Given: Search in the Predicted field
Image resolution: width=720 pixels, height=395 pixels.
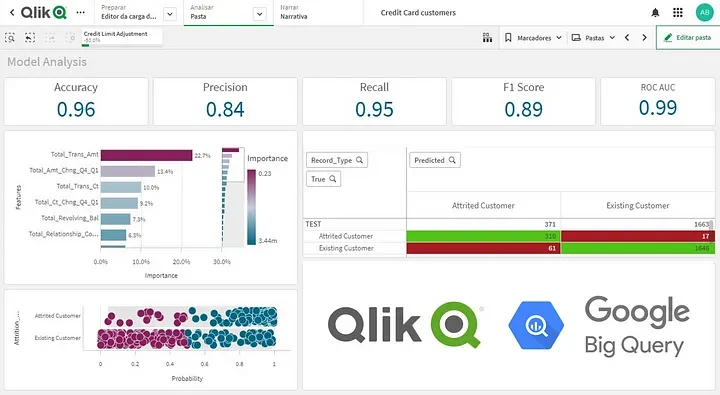Looking at the screenshot, I should pos(452,160).
